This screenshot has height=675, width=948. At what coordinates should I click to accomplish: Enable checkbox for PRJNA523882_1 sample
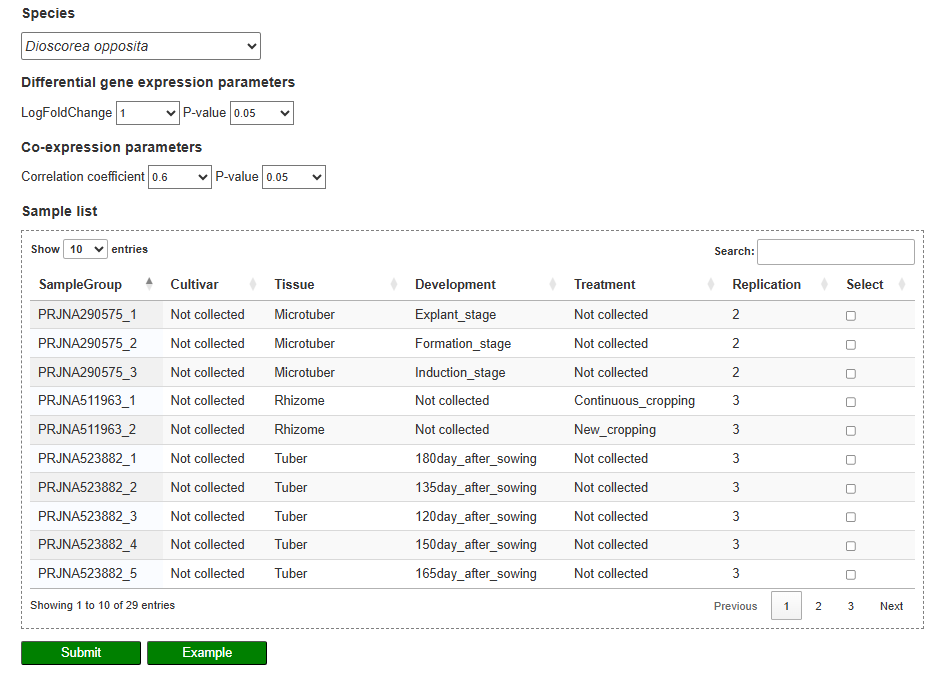[851, 460]
